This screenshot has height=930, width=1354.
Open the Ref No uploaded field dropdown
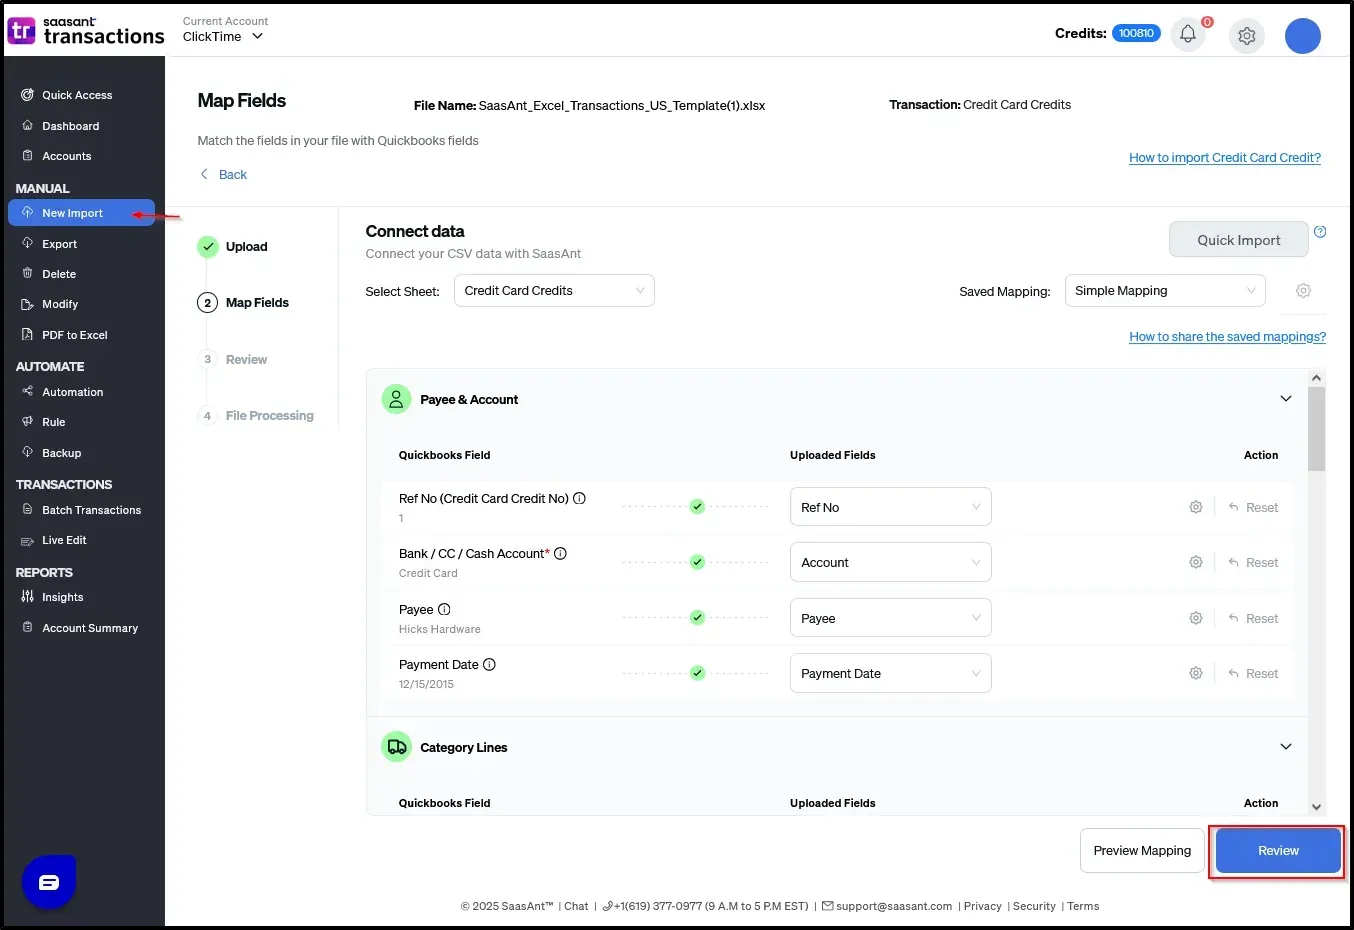point(890,507)
